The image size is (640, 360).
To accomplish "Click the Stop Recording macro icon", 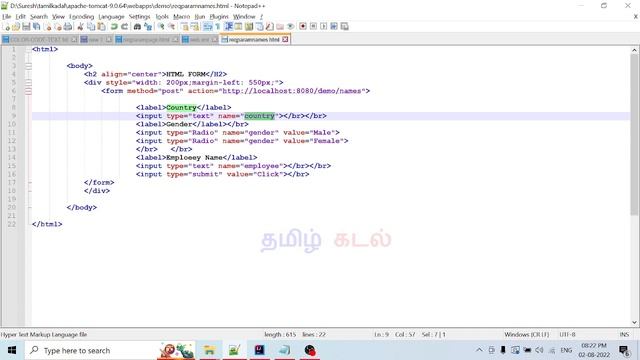I will [313, 27].
